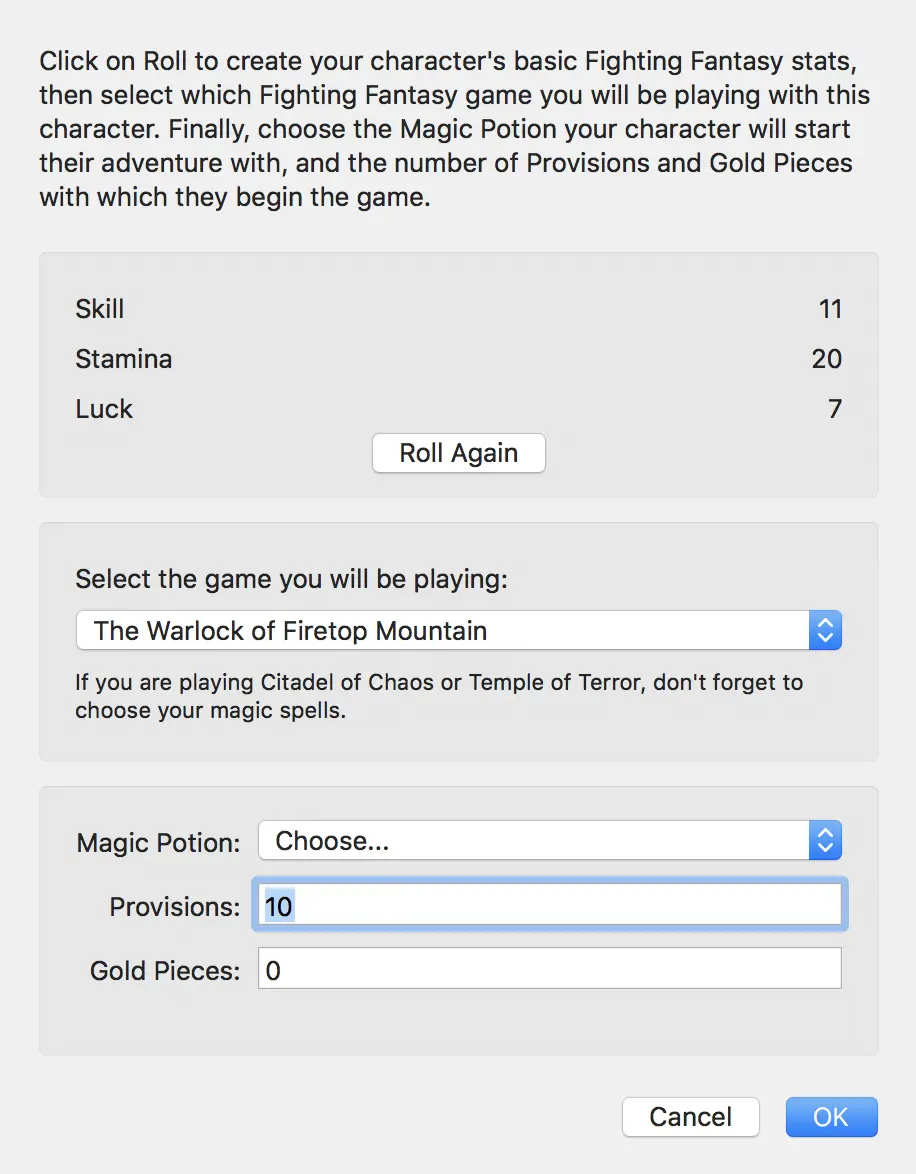Click the Magic Potion label
The height and width of the screenshot is (1174, 916).
(x=158, y=843)
